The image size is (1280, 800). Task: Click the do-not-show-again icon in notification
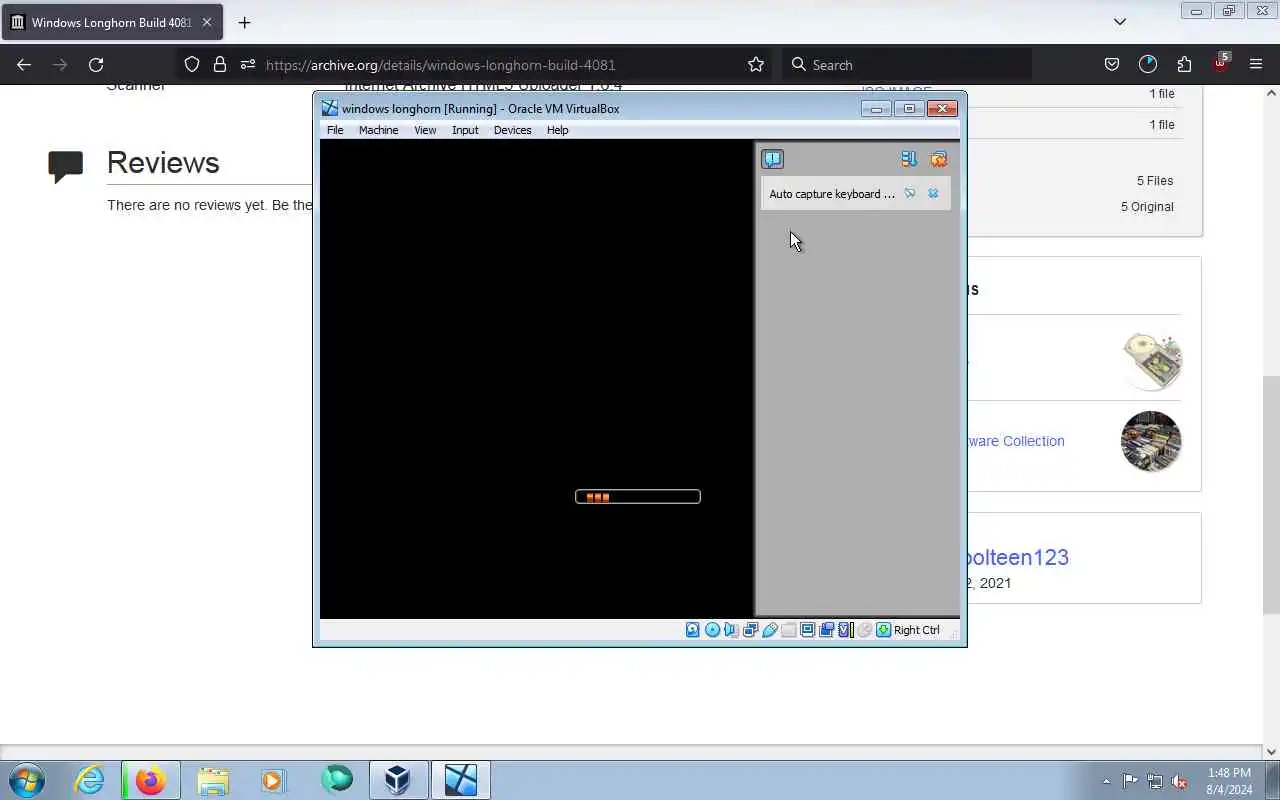909,194
